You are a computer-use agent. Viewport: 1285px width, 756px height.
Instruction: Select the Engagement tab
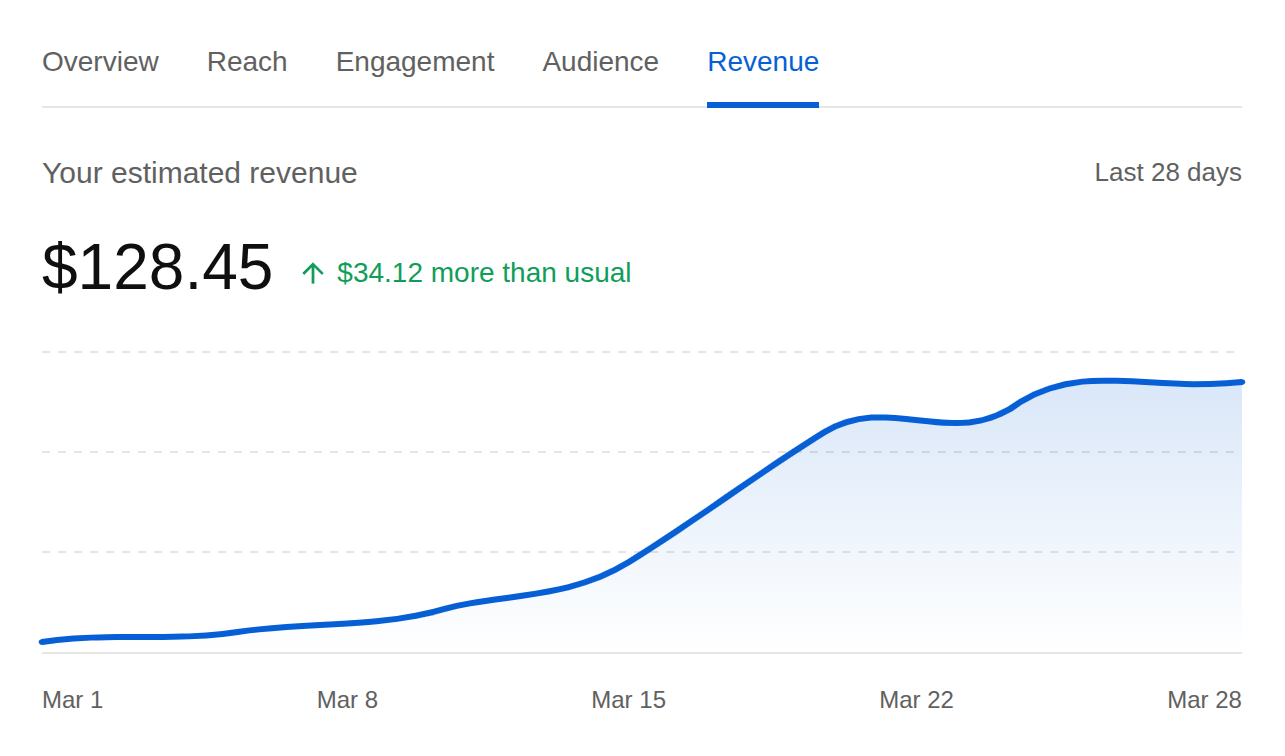(x=415, y=62)
